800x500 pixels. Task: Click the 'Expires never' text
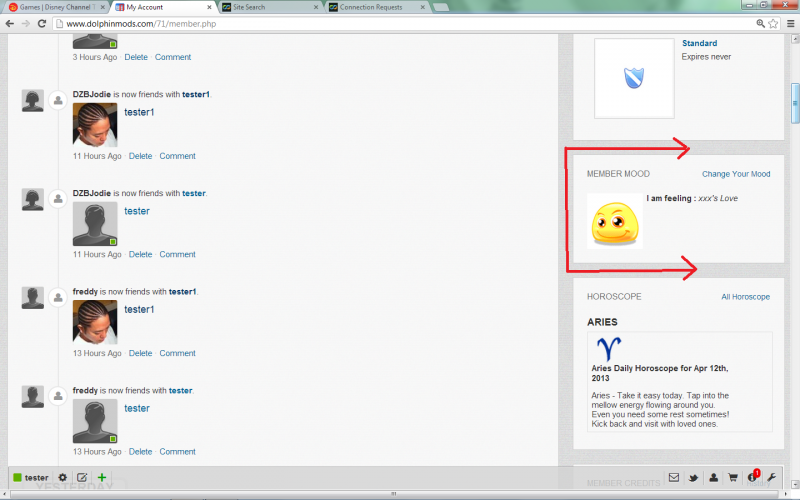(706, 57)
